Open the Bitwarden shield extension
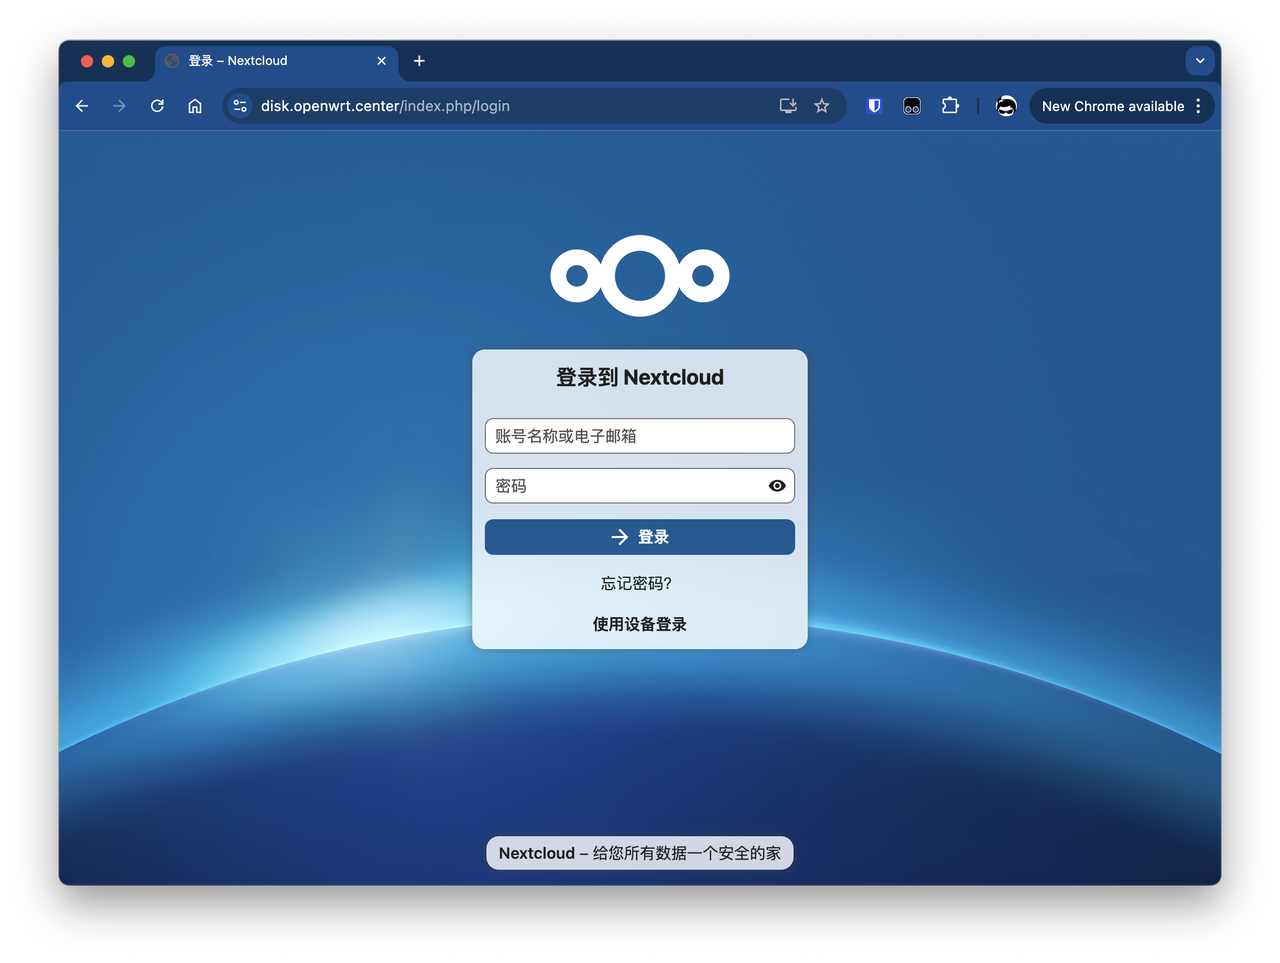Screen dimensions: 1280x963 coord(874,106)
